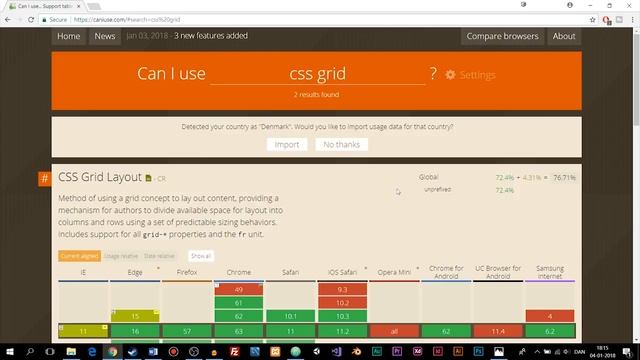Open Adobe Illustrator from taskbar

tap(458, 351)
